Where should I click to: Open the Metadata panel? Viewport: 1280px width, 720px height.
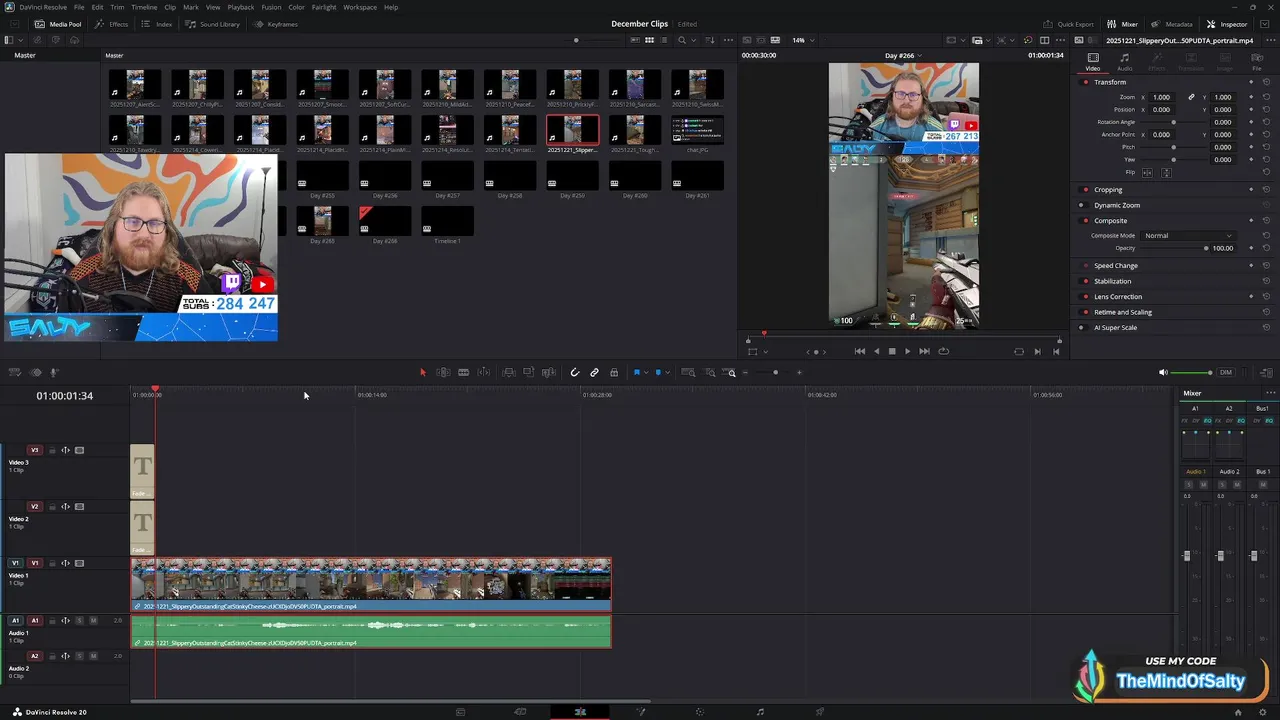pos(1171,24)
